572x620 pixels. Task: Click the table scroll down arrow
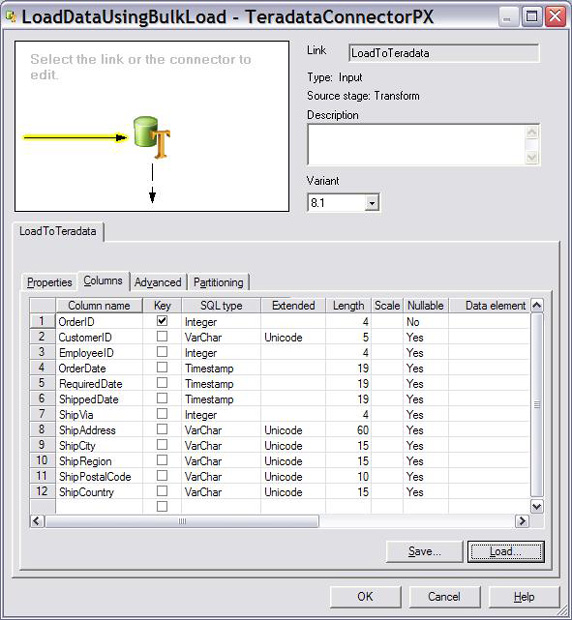(536, 506)
